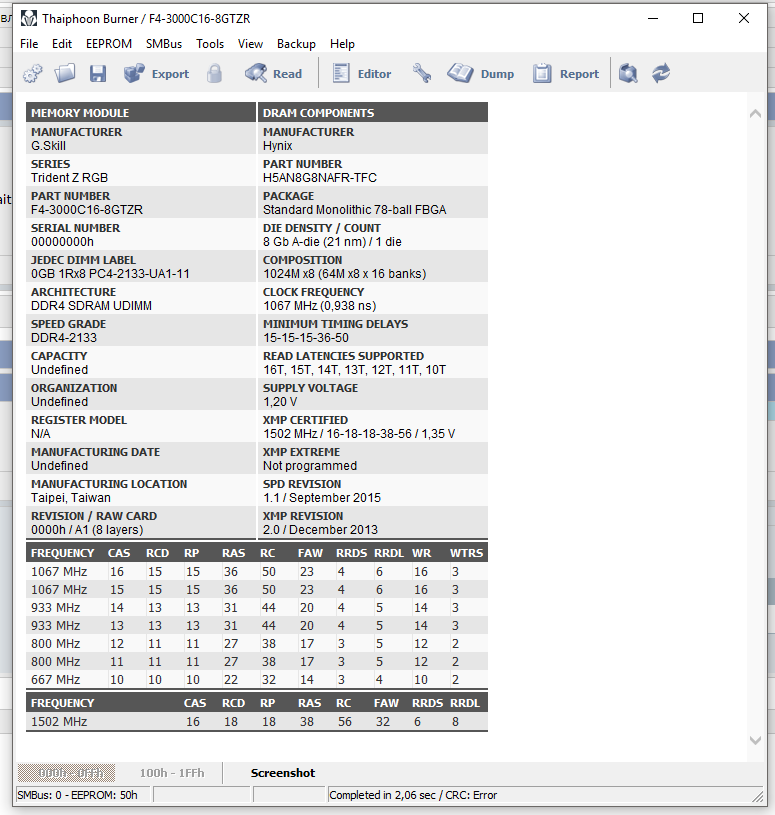Click the database search icon

(628, 74)
